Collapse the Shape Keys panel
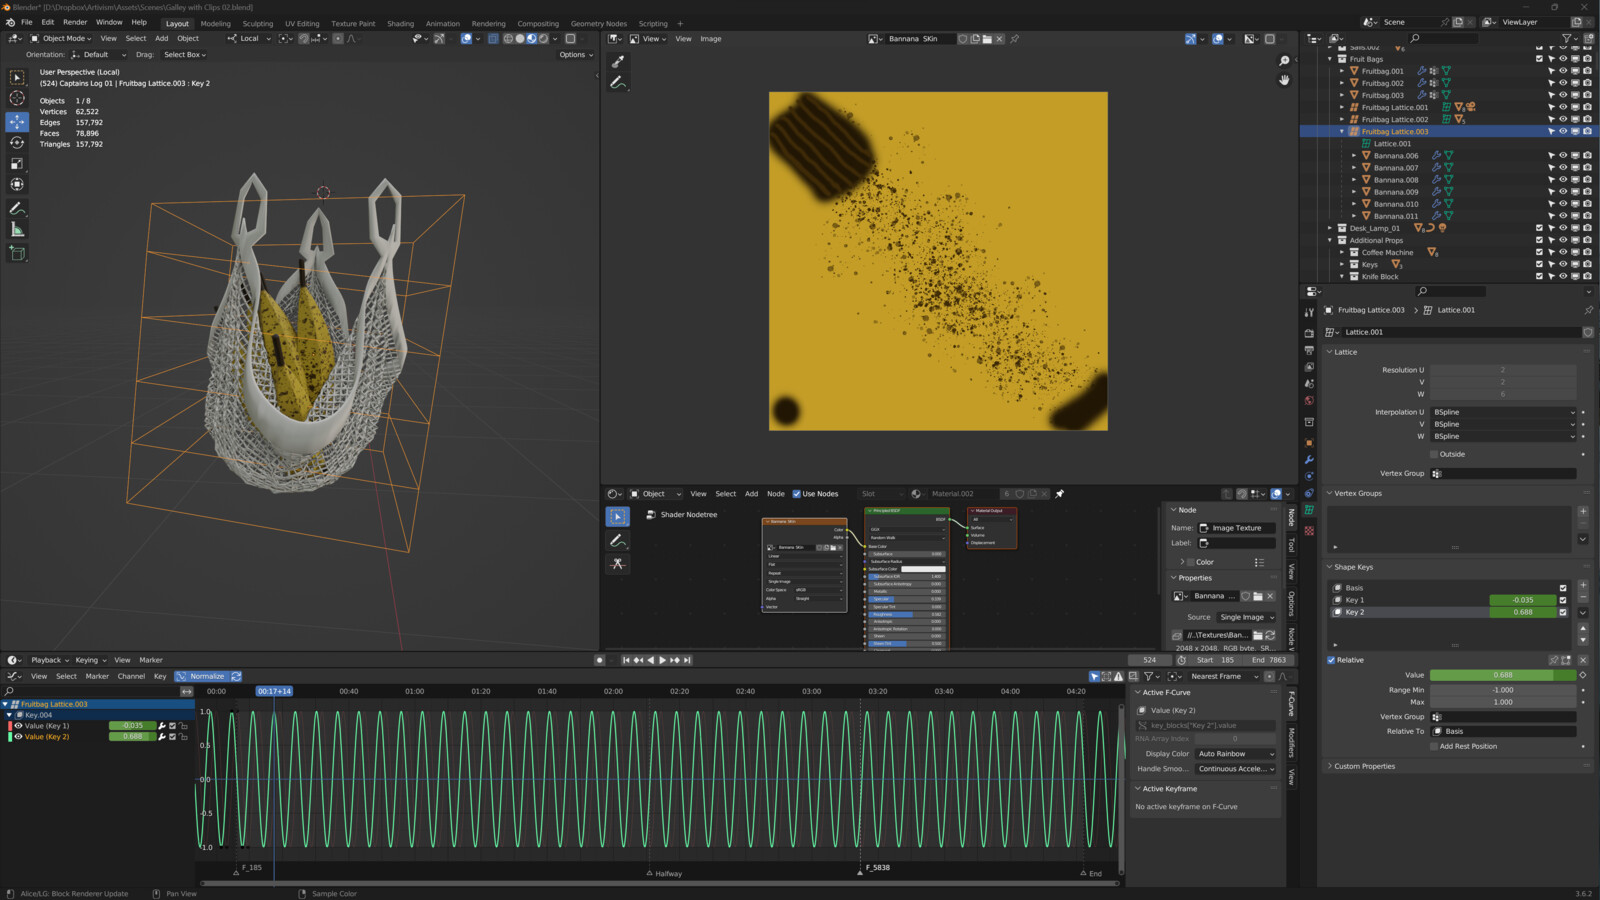The height and width of the screenshot is (900, 1600). coord(1353,567)
